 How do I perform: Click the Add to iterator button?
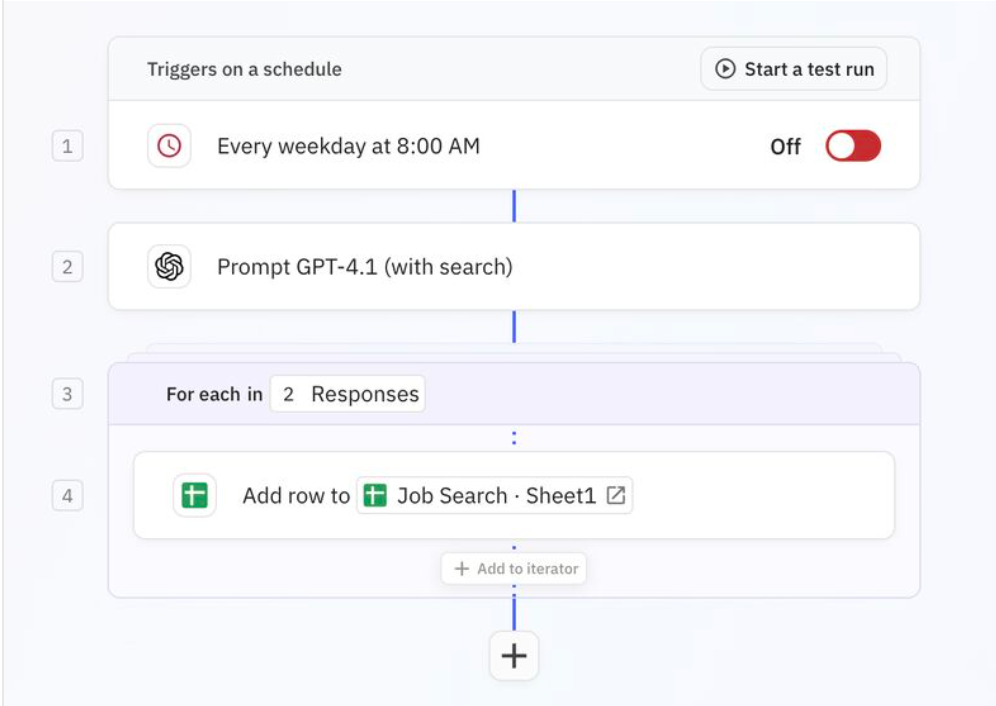click(514, 568)
